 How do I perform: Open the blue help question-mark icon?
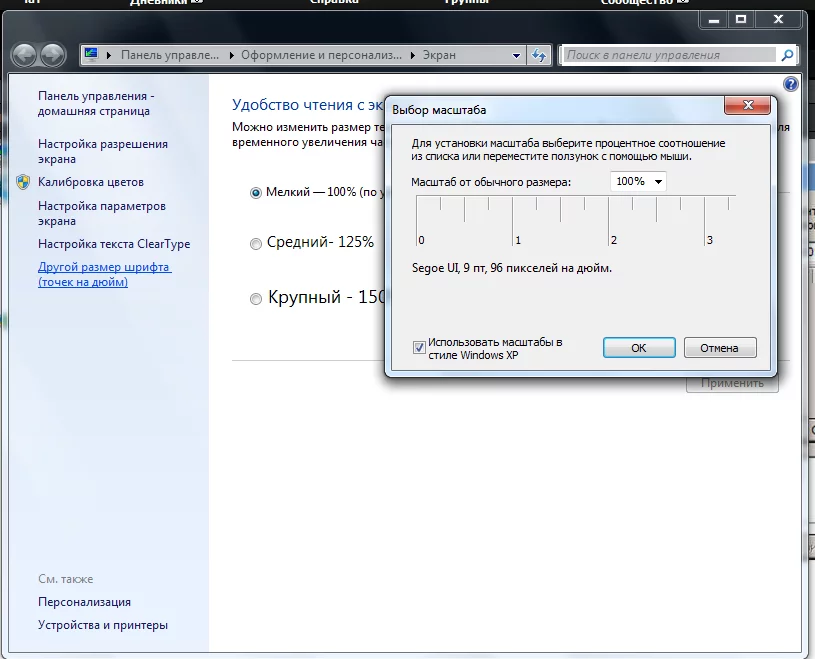791,84
